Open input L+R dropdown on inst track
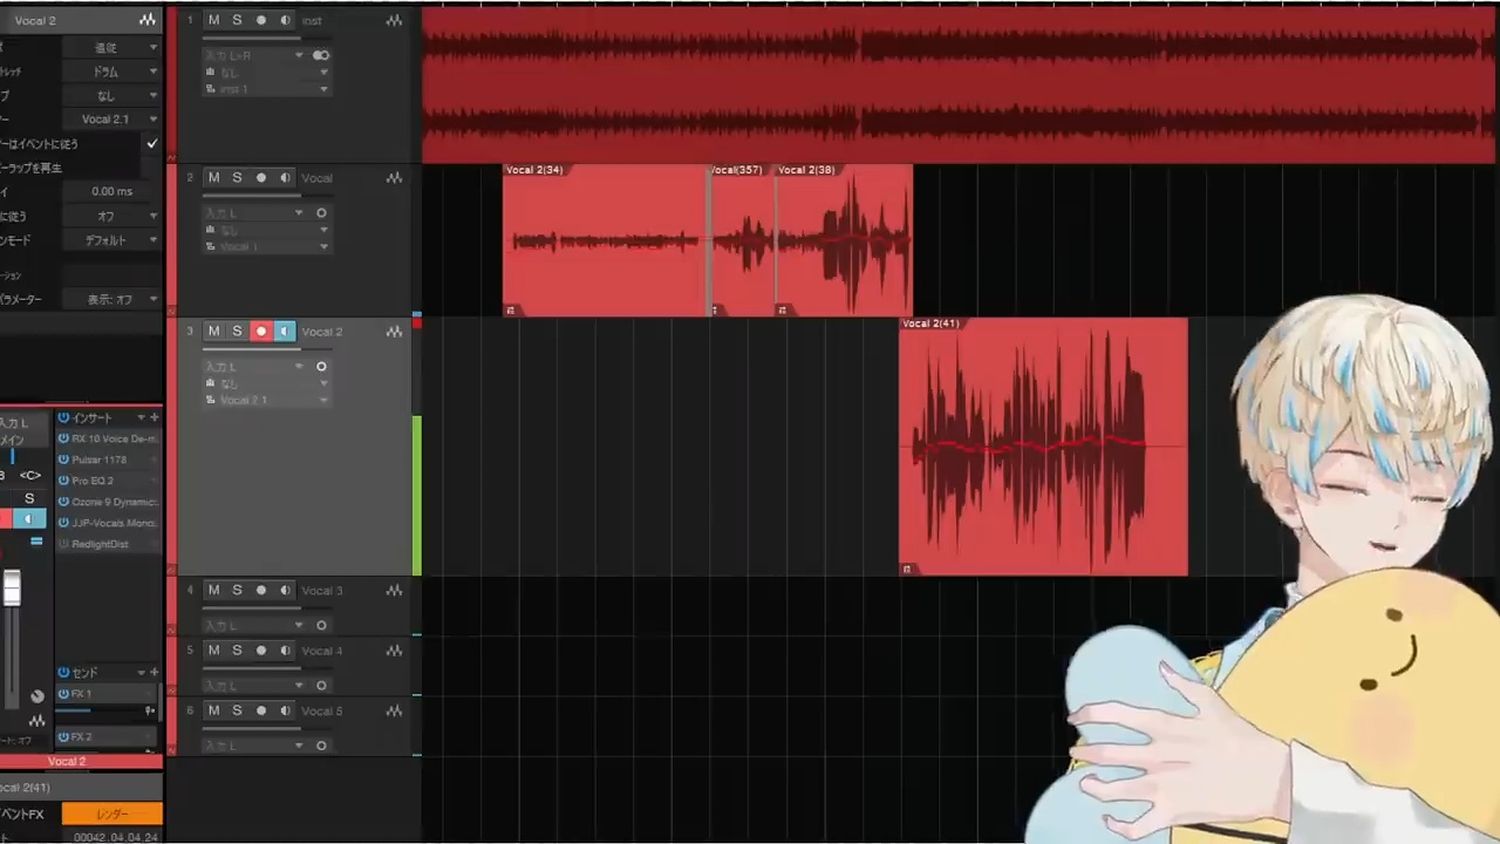Image resolution: width=1500 pixels, height=844 pixels. pos(254,55)
